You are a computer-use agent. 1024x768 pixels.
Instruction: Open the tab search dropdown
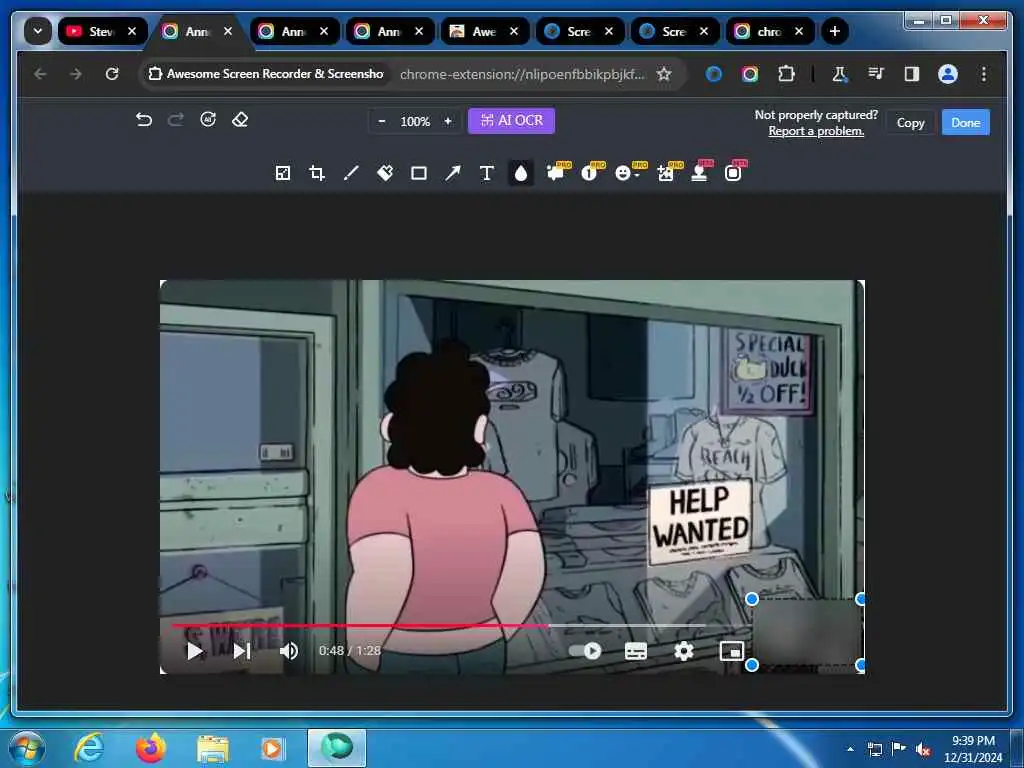tap(38, 31)
